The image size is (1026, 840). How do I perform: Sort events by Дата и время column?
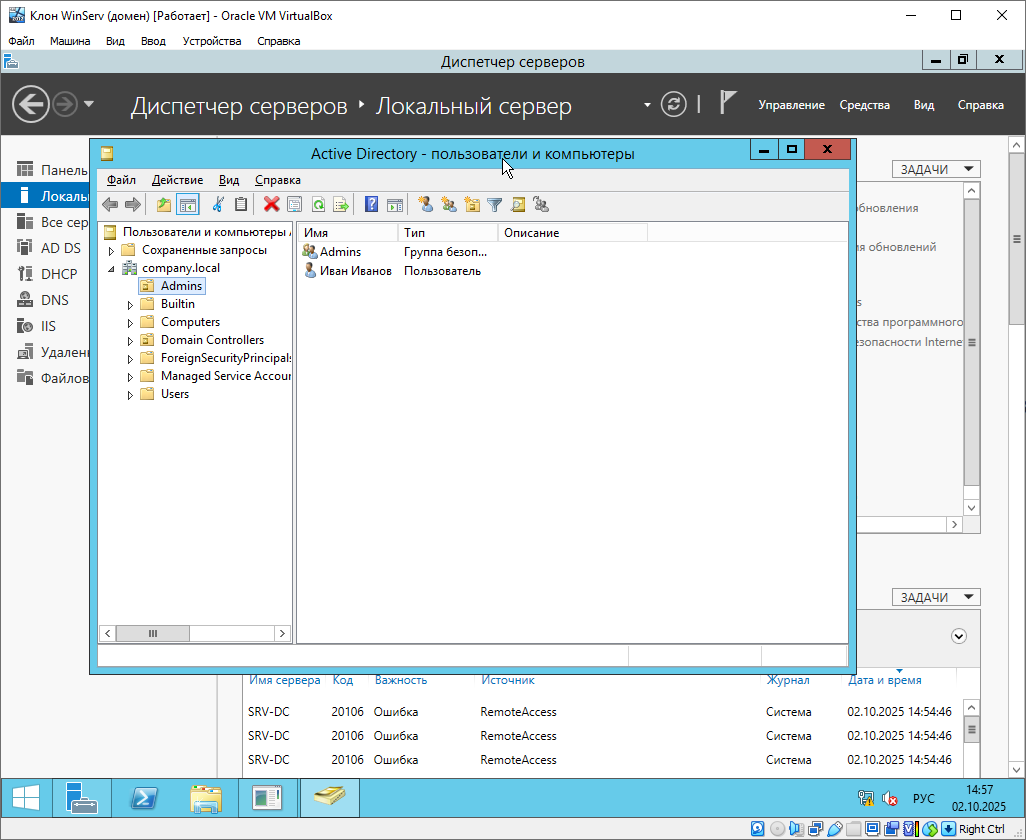885,680
